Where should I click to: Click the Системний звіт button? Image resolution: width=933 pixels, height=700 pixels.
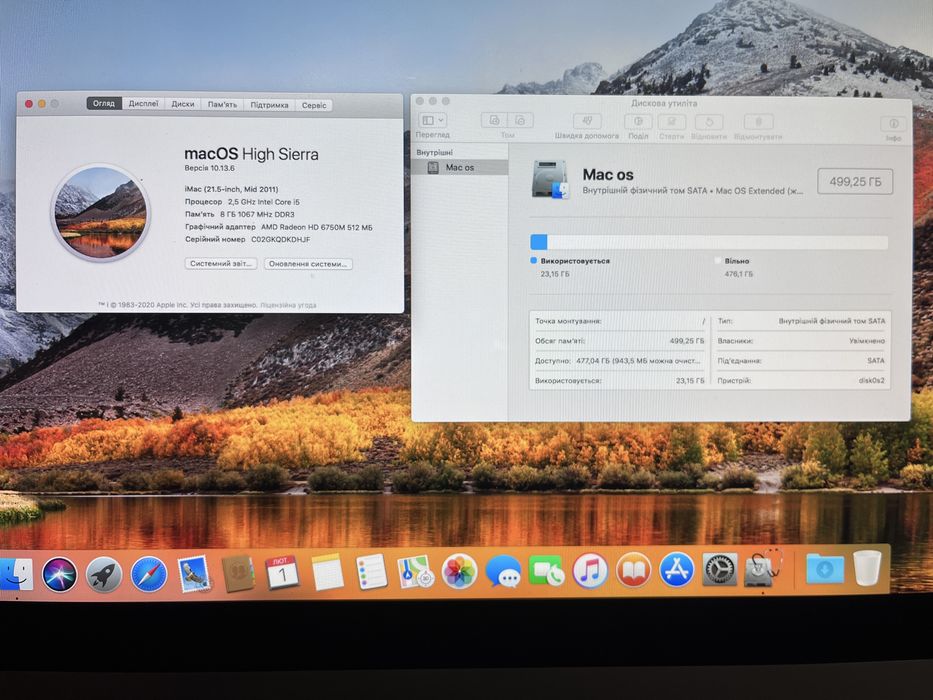[221, 263]
